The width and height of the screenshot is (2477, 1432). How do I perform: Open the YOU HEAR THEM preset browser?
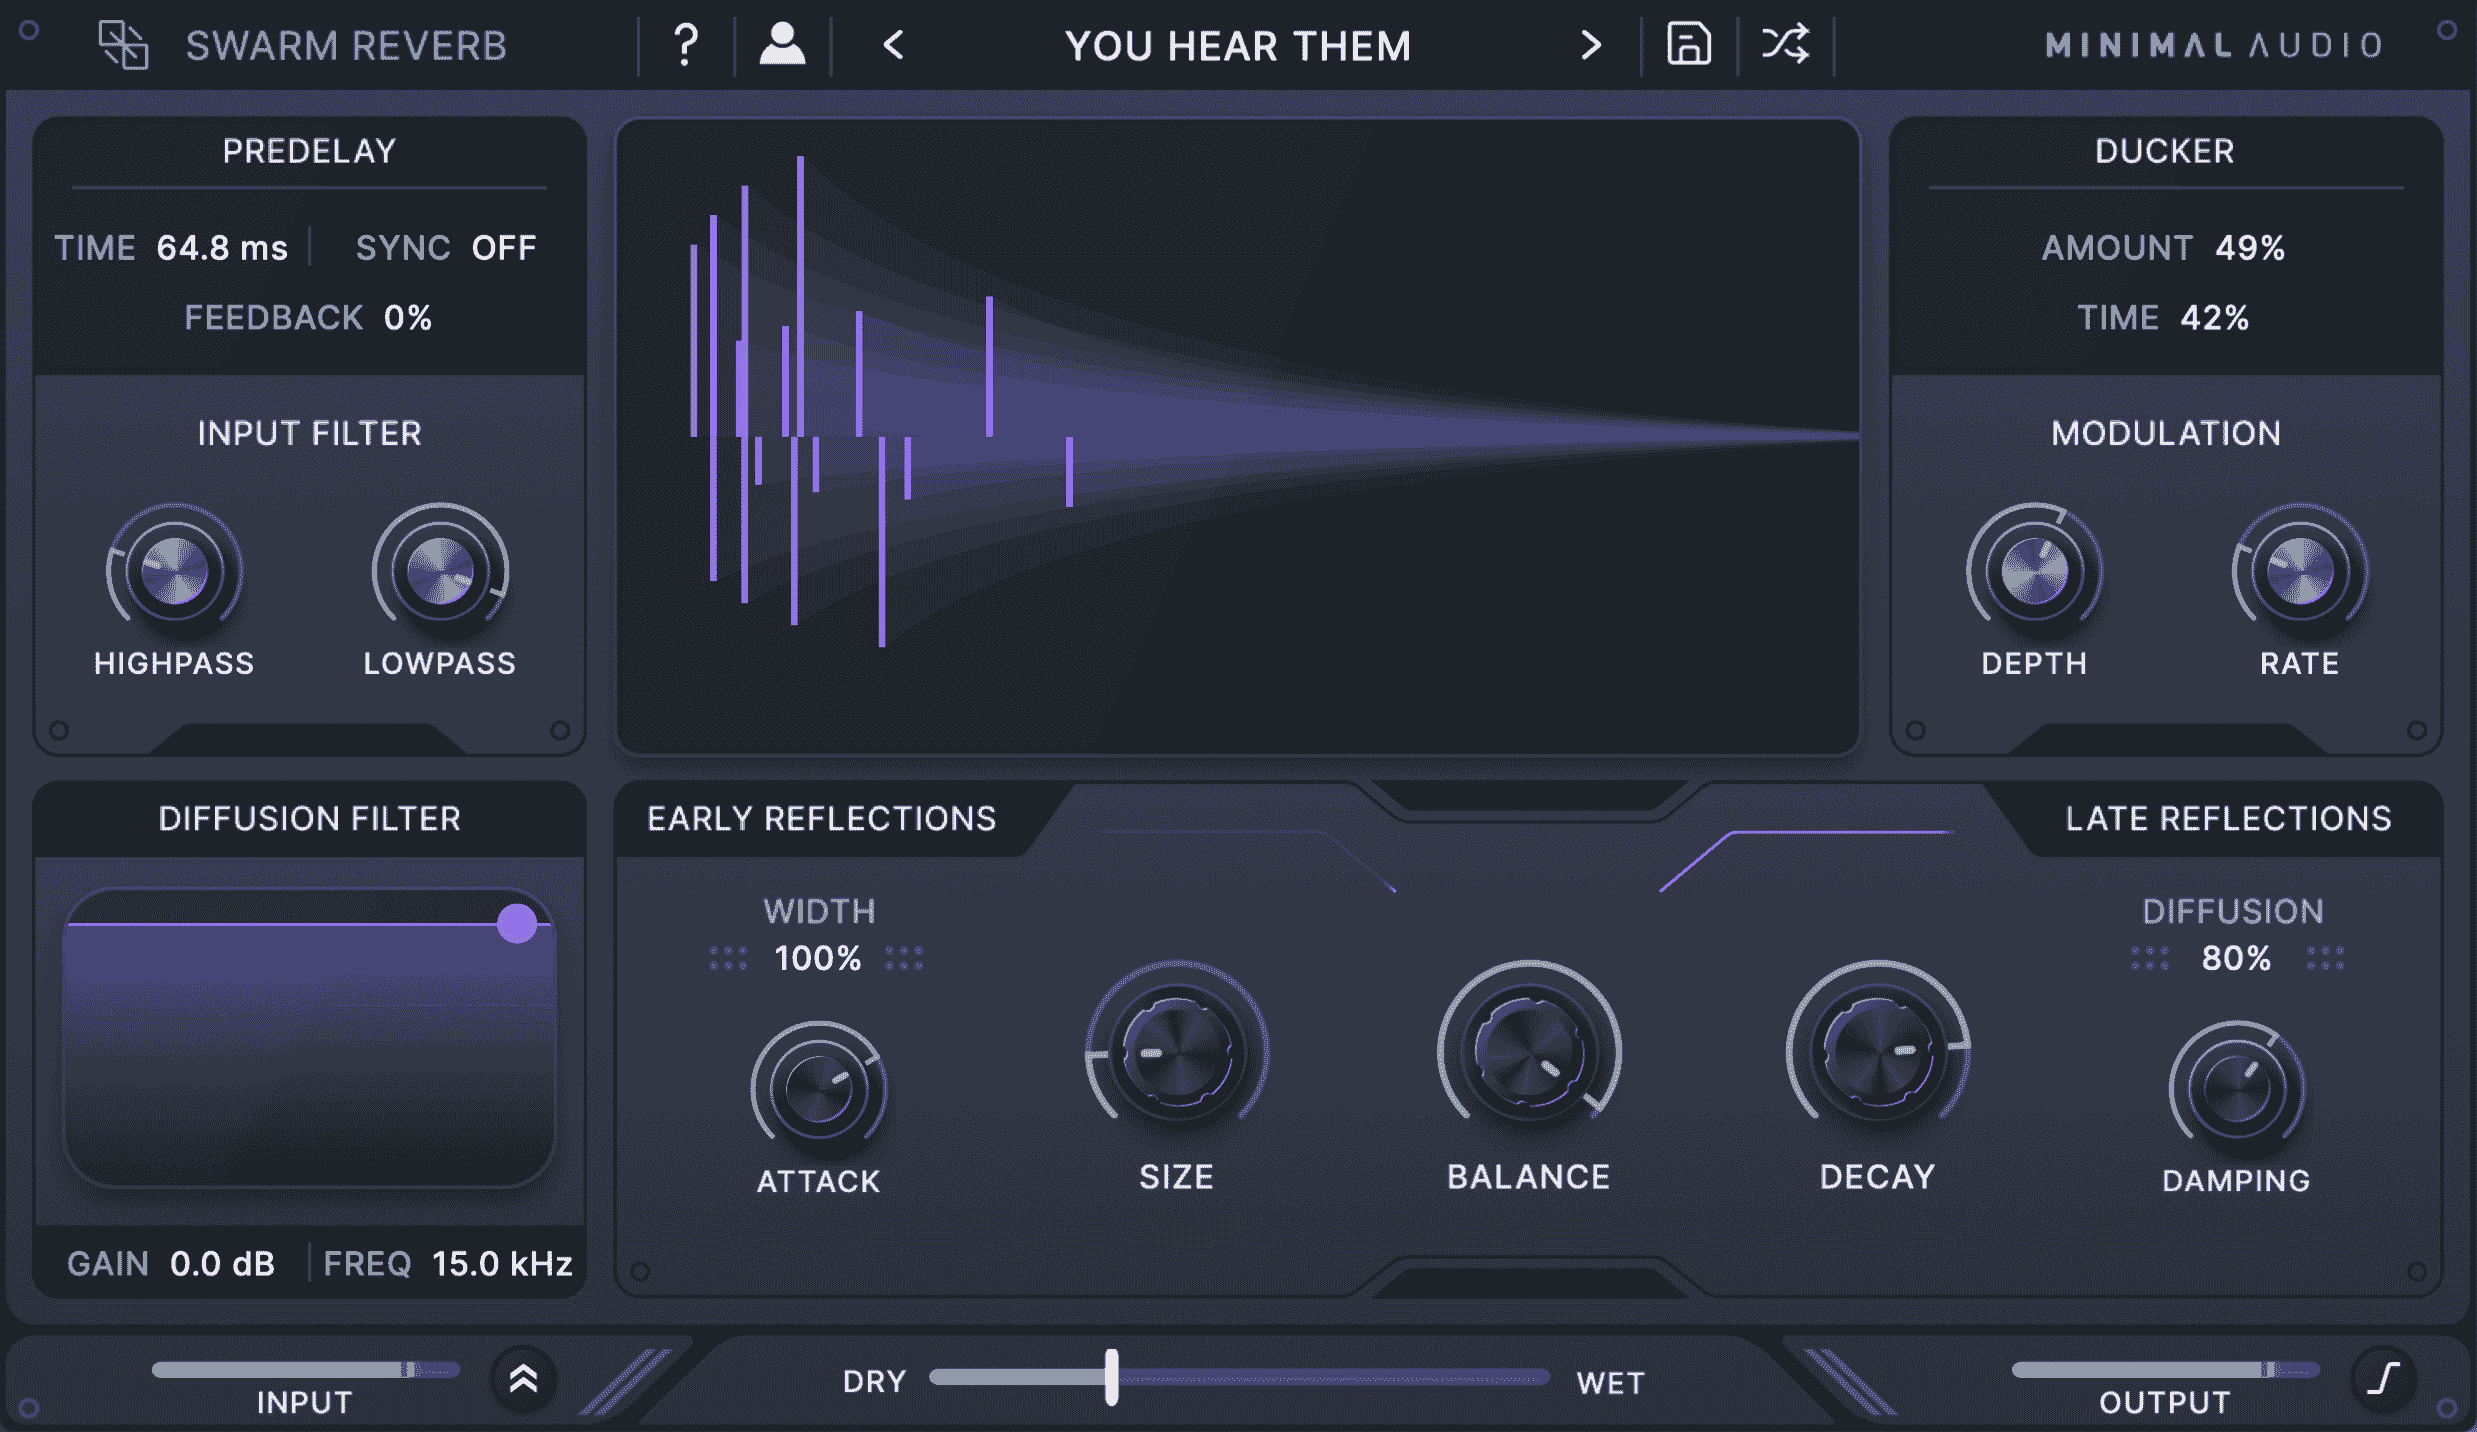click(x=1238, y=45)
